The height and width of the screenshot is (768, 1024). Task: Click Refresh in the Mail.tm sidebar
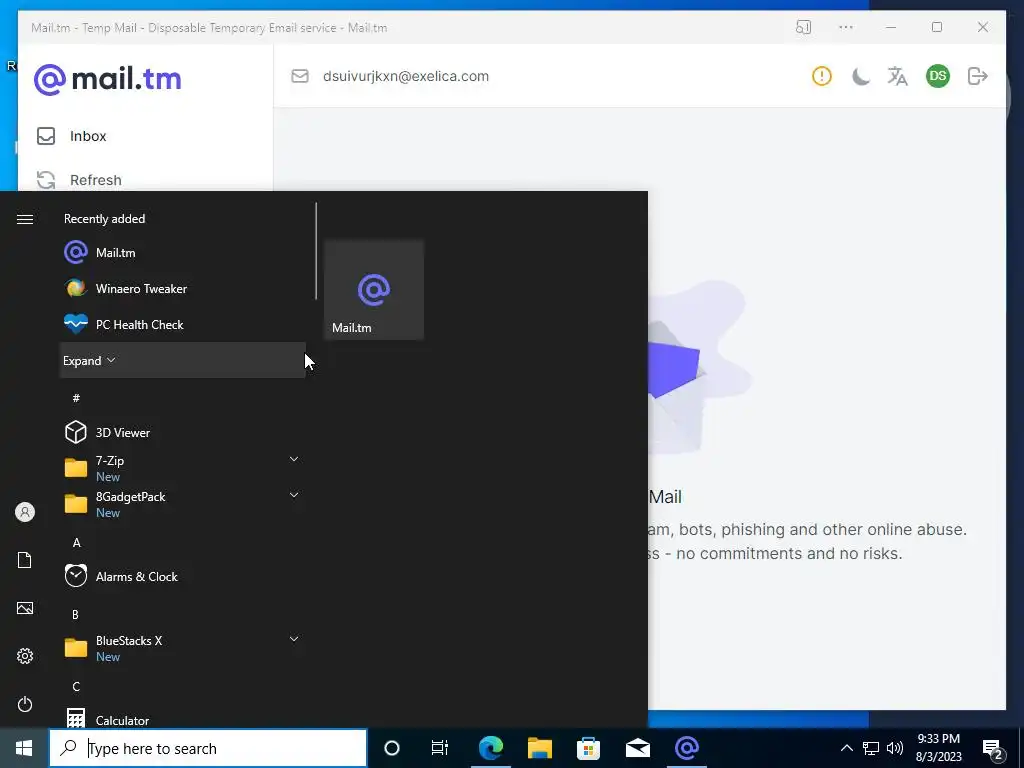79,180
